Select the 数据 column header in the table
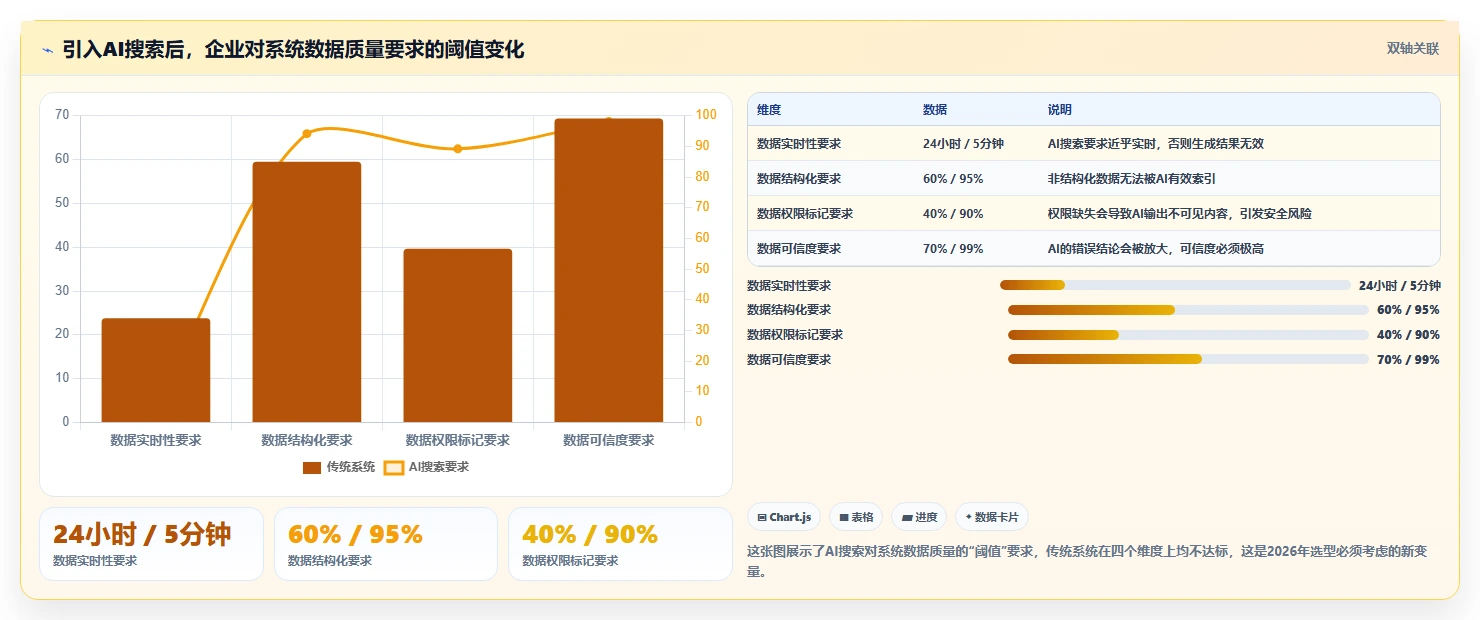1480x620 pixels. click(x=935, y=110)
